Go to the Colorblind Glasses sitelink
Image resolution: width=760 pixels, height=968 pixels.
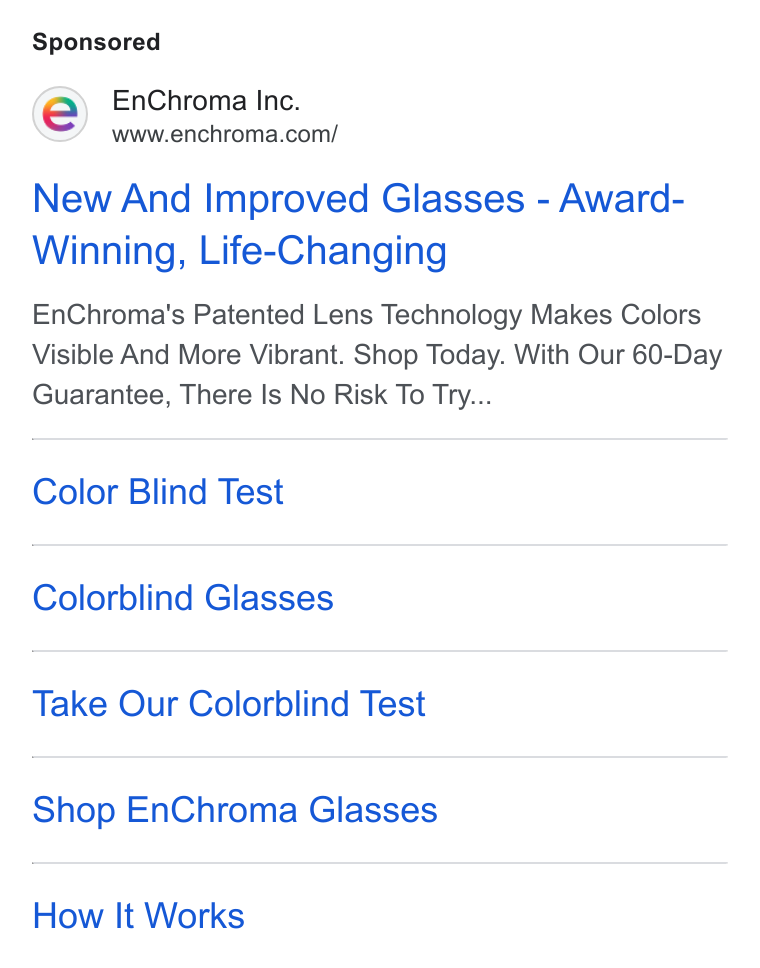pyautogui.click(x=183, y=598)
